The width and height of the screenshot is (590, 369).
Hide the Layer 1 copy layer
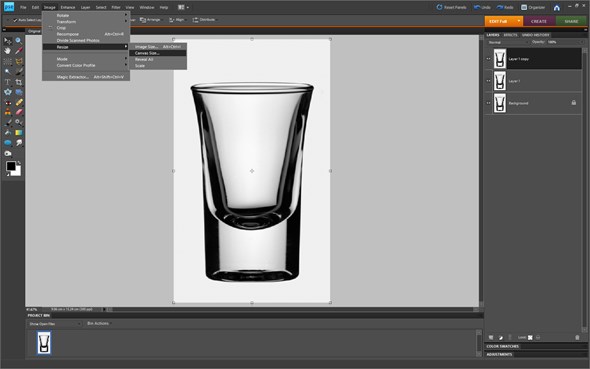488,59
